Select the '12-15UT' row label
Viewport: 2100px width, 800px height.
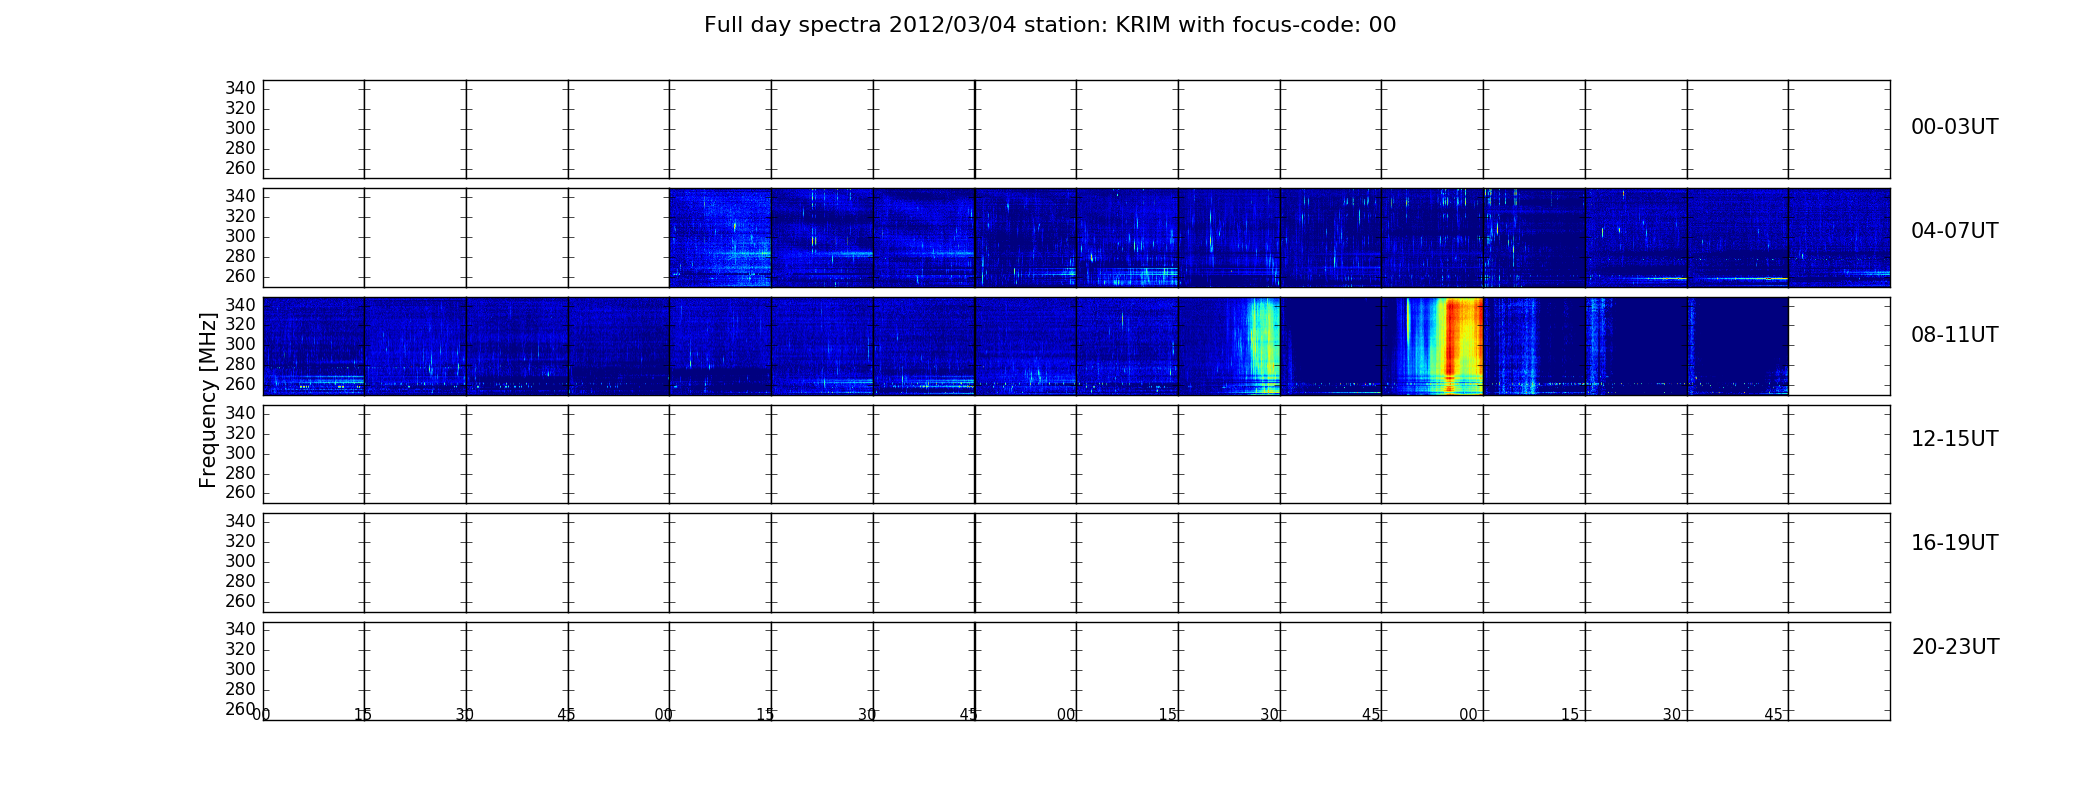[x=1954, y=439]
